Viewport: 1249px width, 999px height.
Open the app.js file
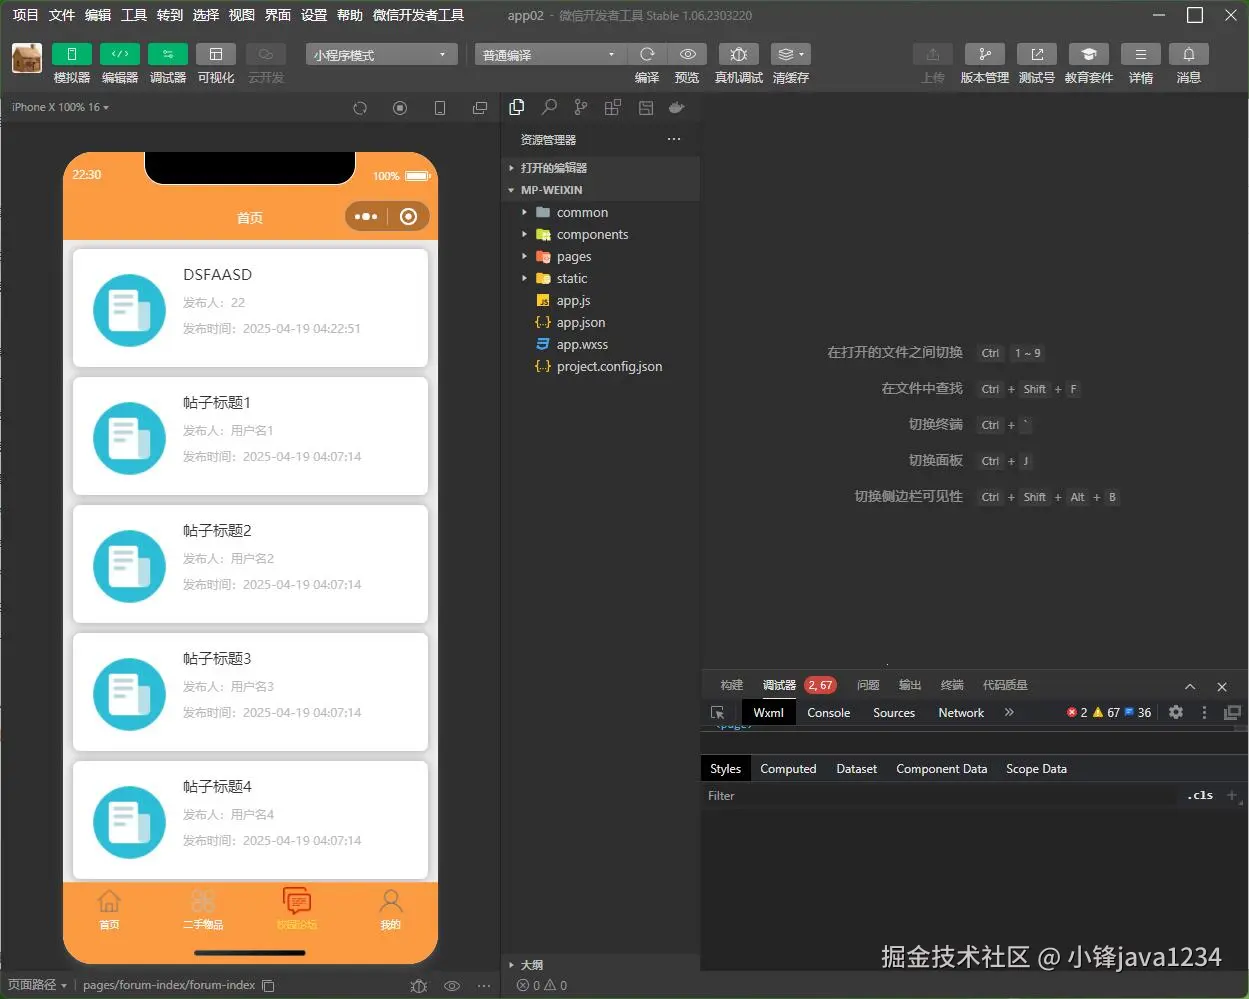(x=600, y=300)
